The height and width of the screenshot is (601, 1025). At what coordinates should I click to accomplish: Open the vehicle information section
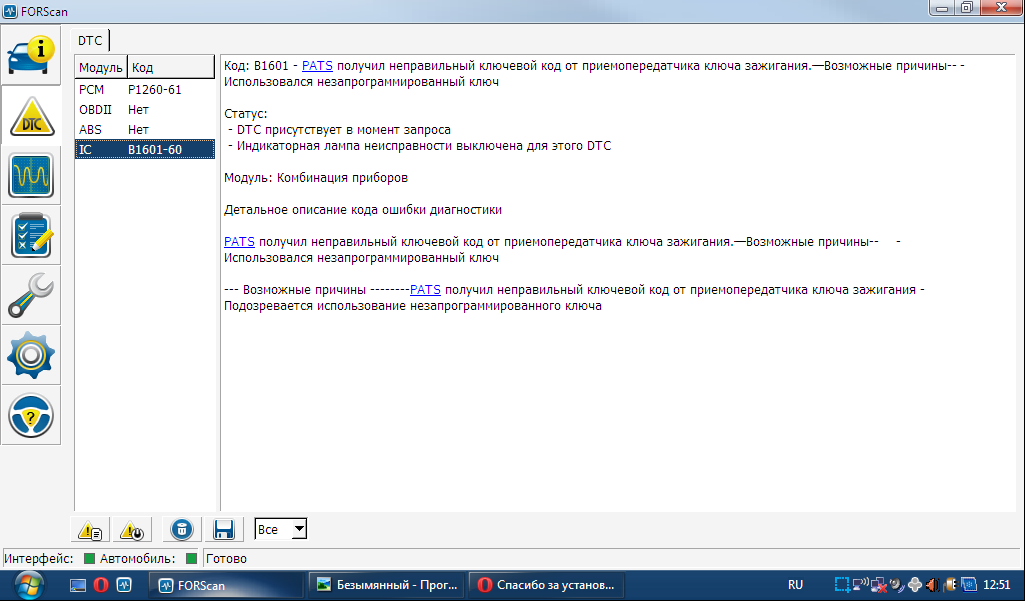(31, 54)
